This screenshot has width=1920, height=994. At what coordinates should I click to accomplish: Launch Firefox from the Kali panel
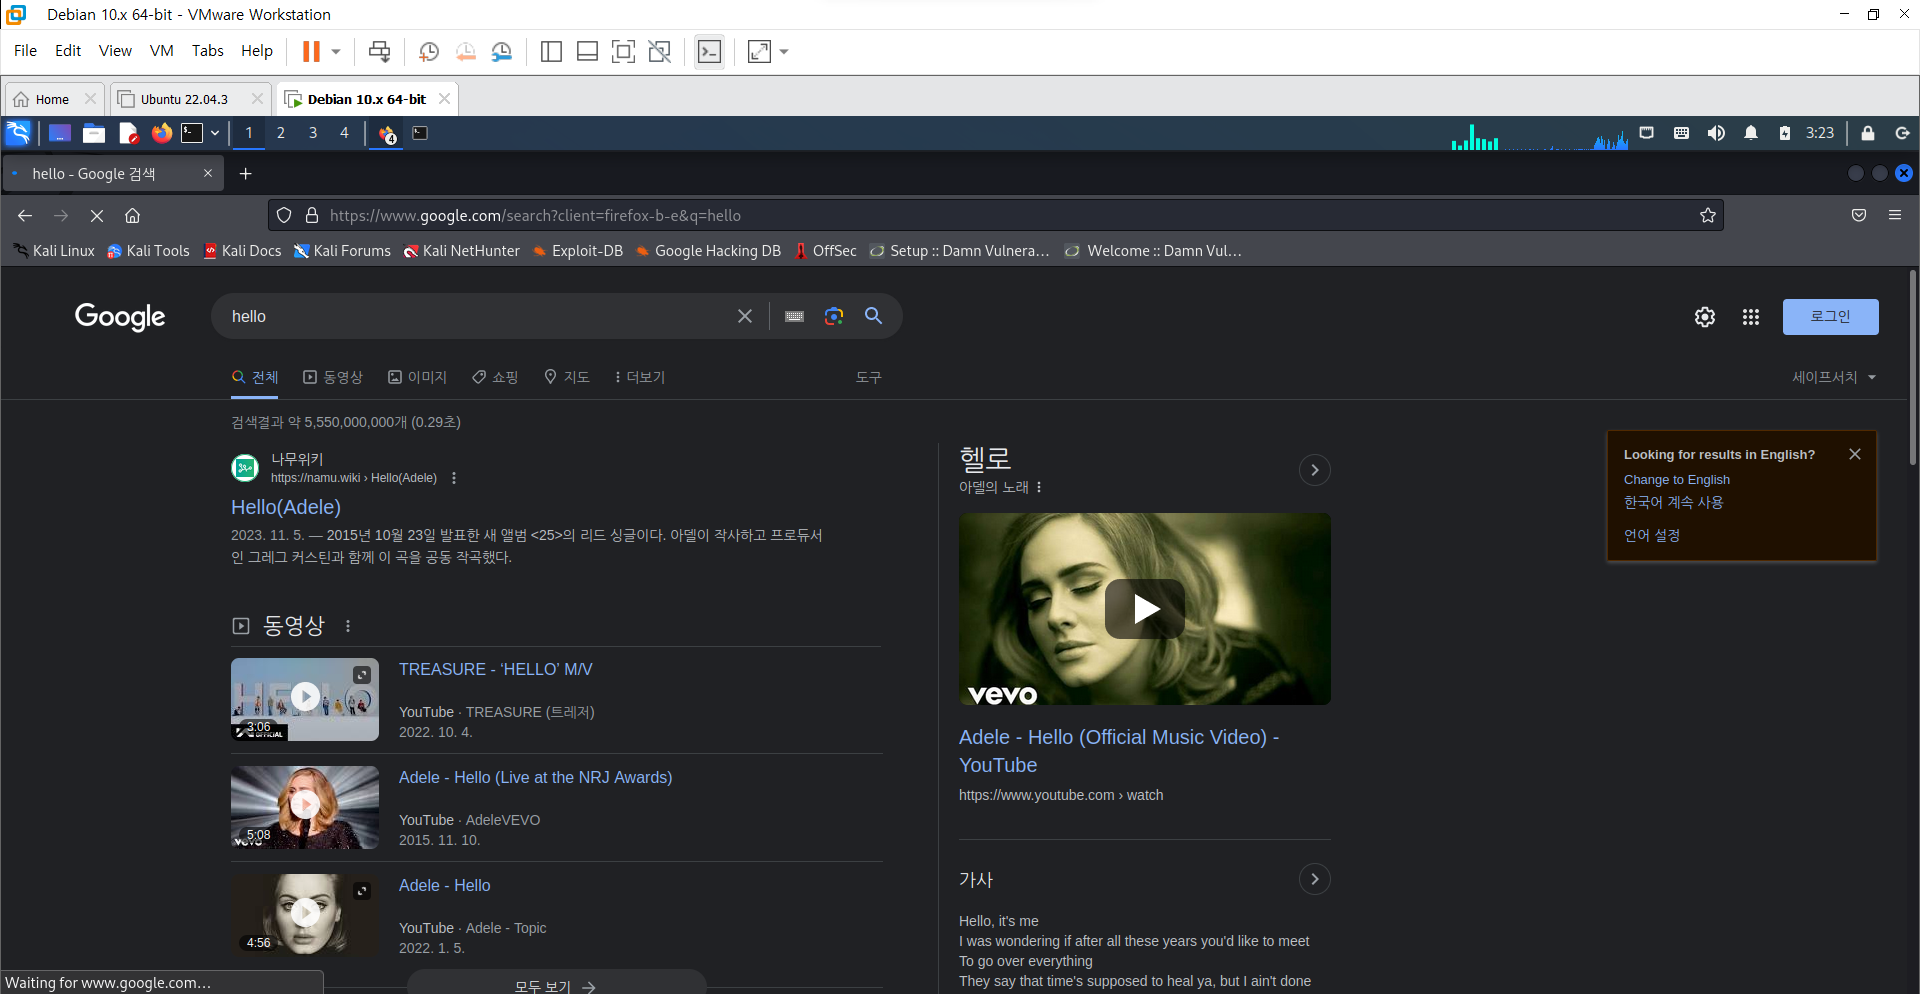(161, 133)
